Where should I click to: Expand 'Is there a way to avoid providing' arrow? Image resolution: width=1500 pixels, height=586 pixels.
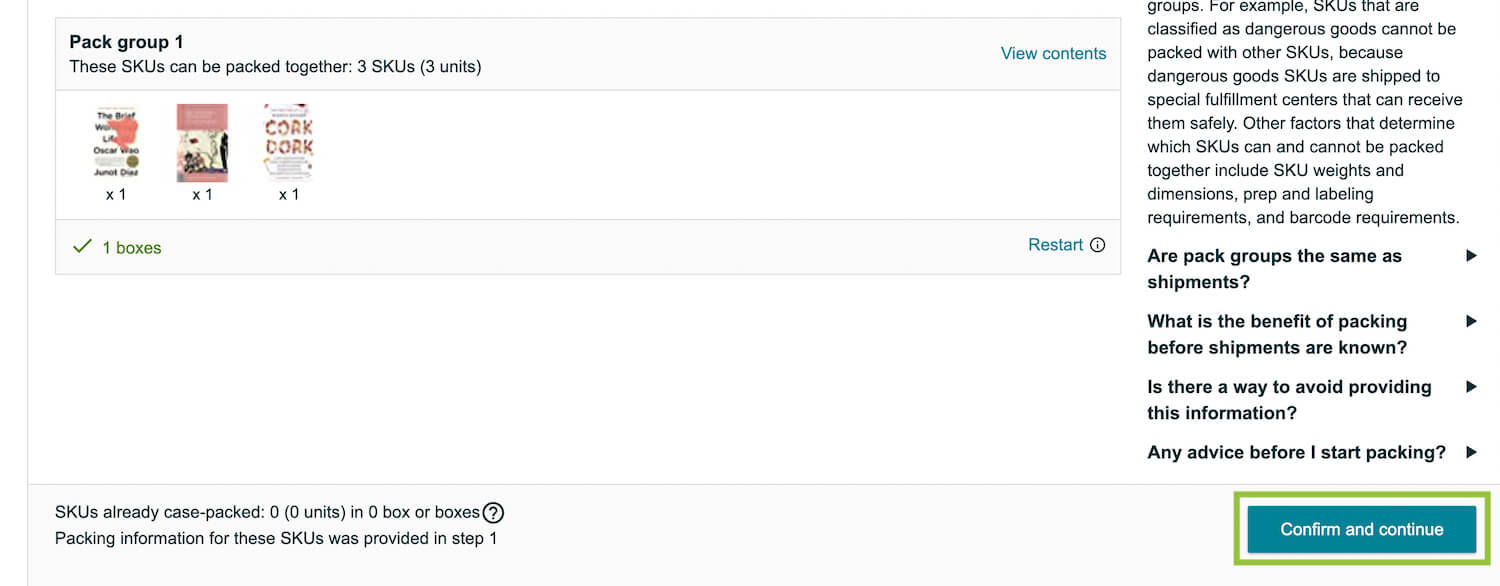tap(1471, 387)
